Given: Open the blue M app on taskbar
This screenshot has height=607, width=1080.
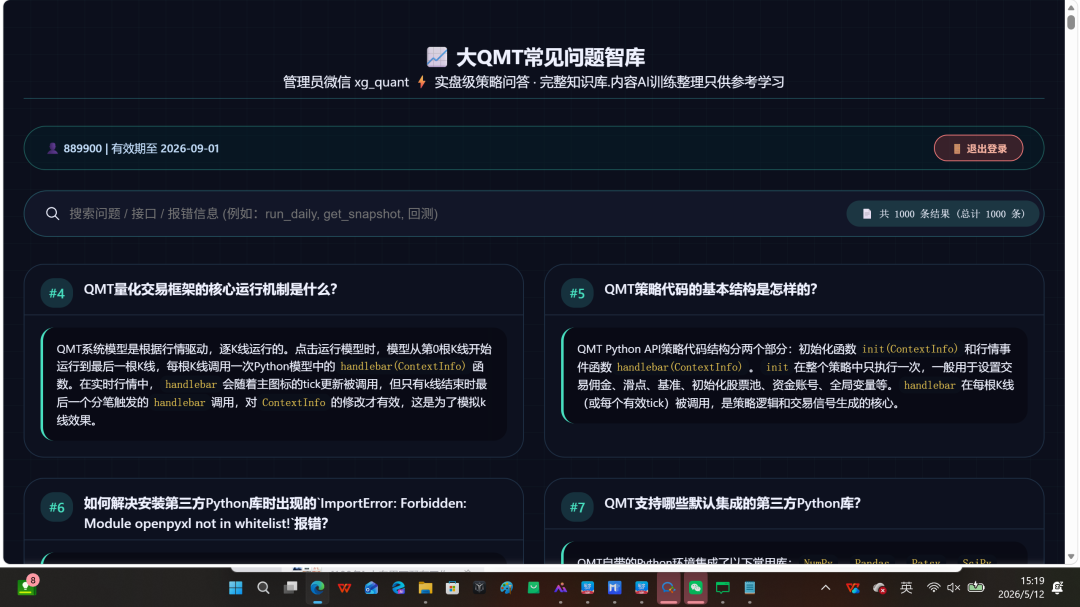Looking at the screenshot, I should point(614,588).
